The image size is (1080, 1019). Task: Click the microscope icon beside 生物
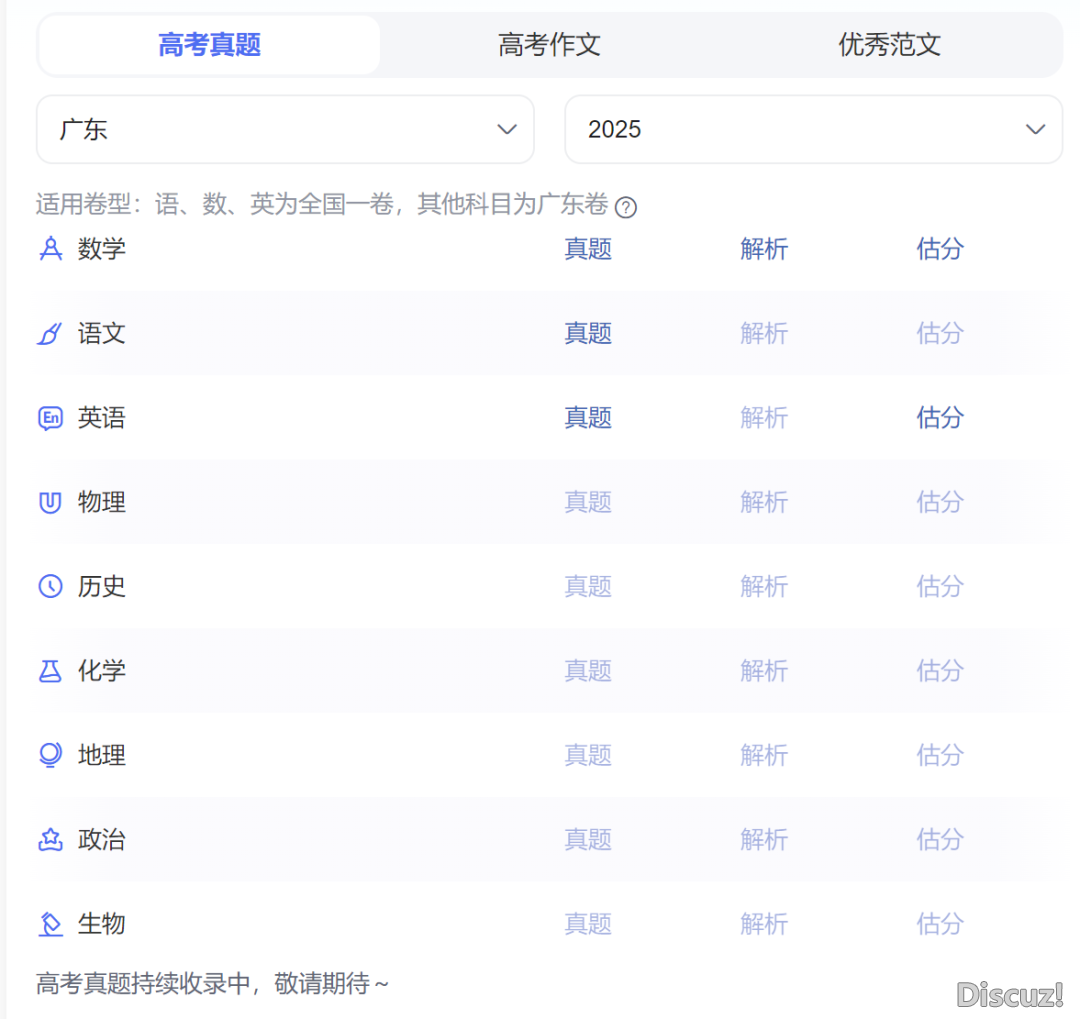pos(50,924)
